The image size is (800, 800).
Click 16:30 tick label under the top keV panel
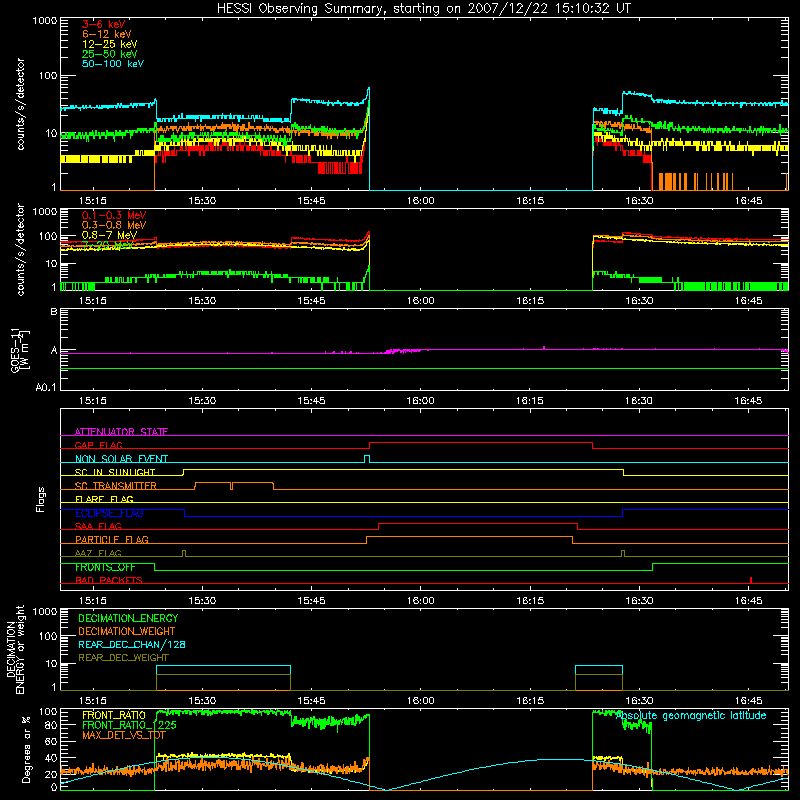[639, 201]
